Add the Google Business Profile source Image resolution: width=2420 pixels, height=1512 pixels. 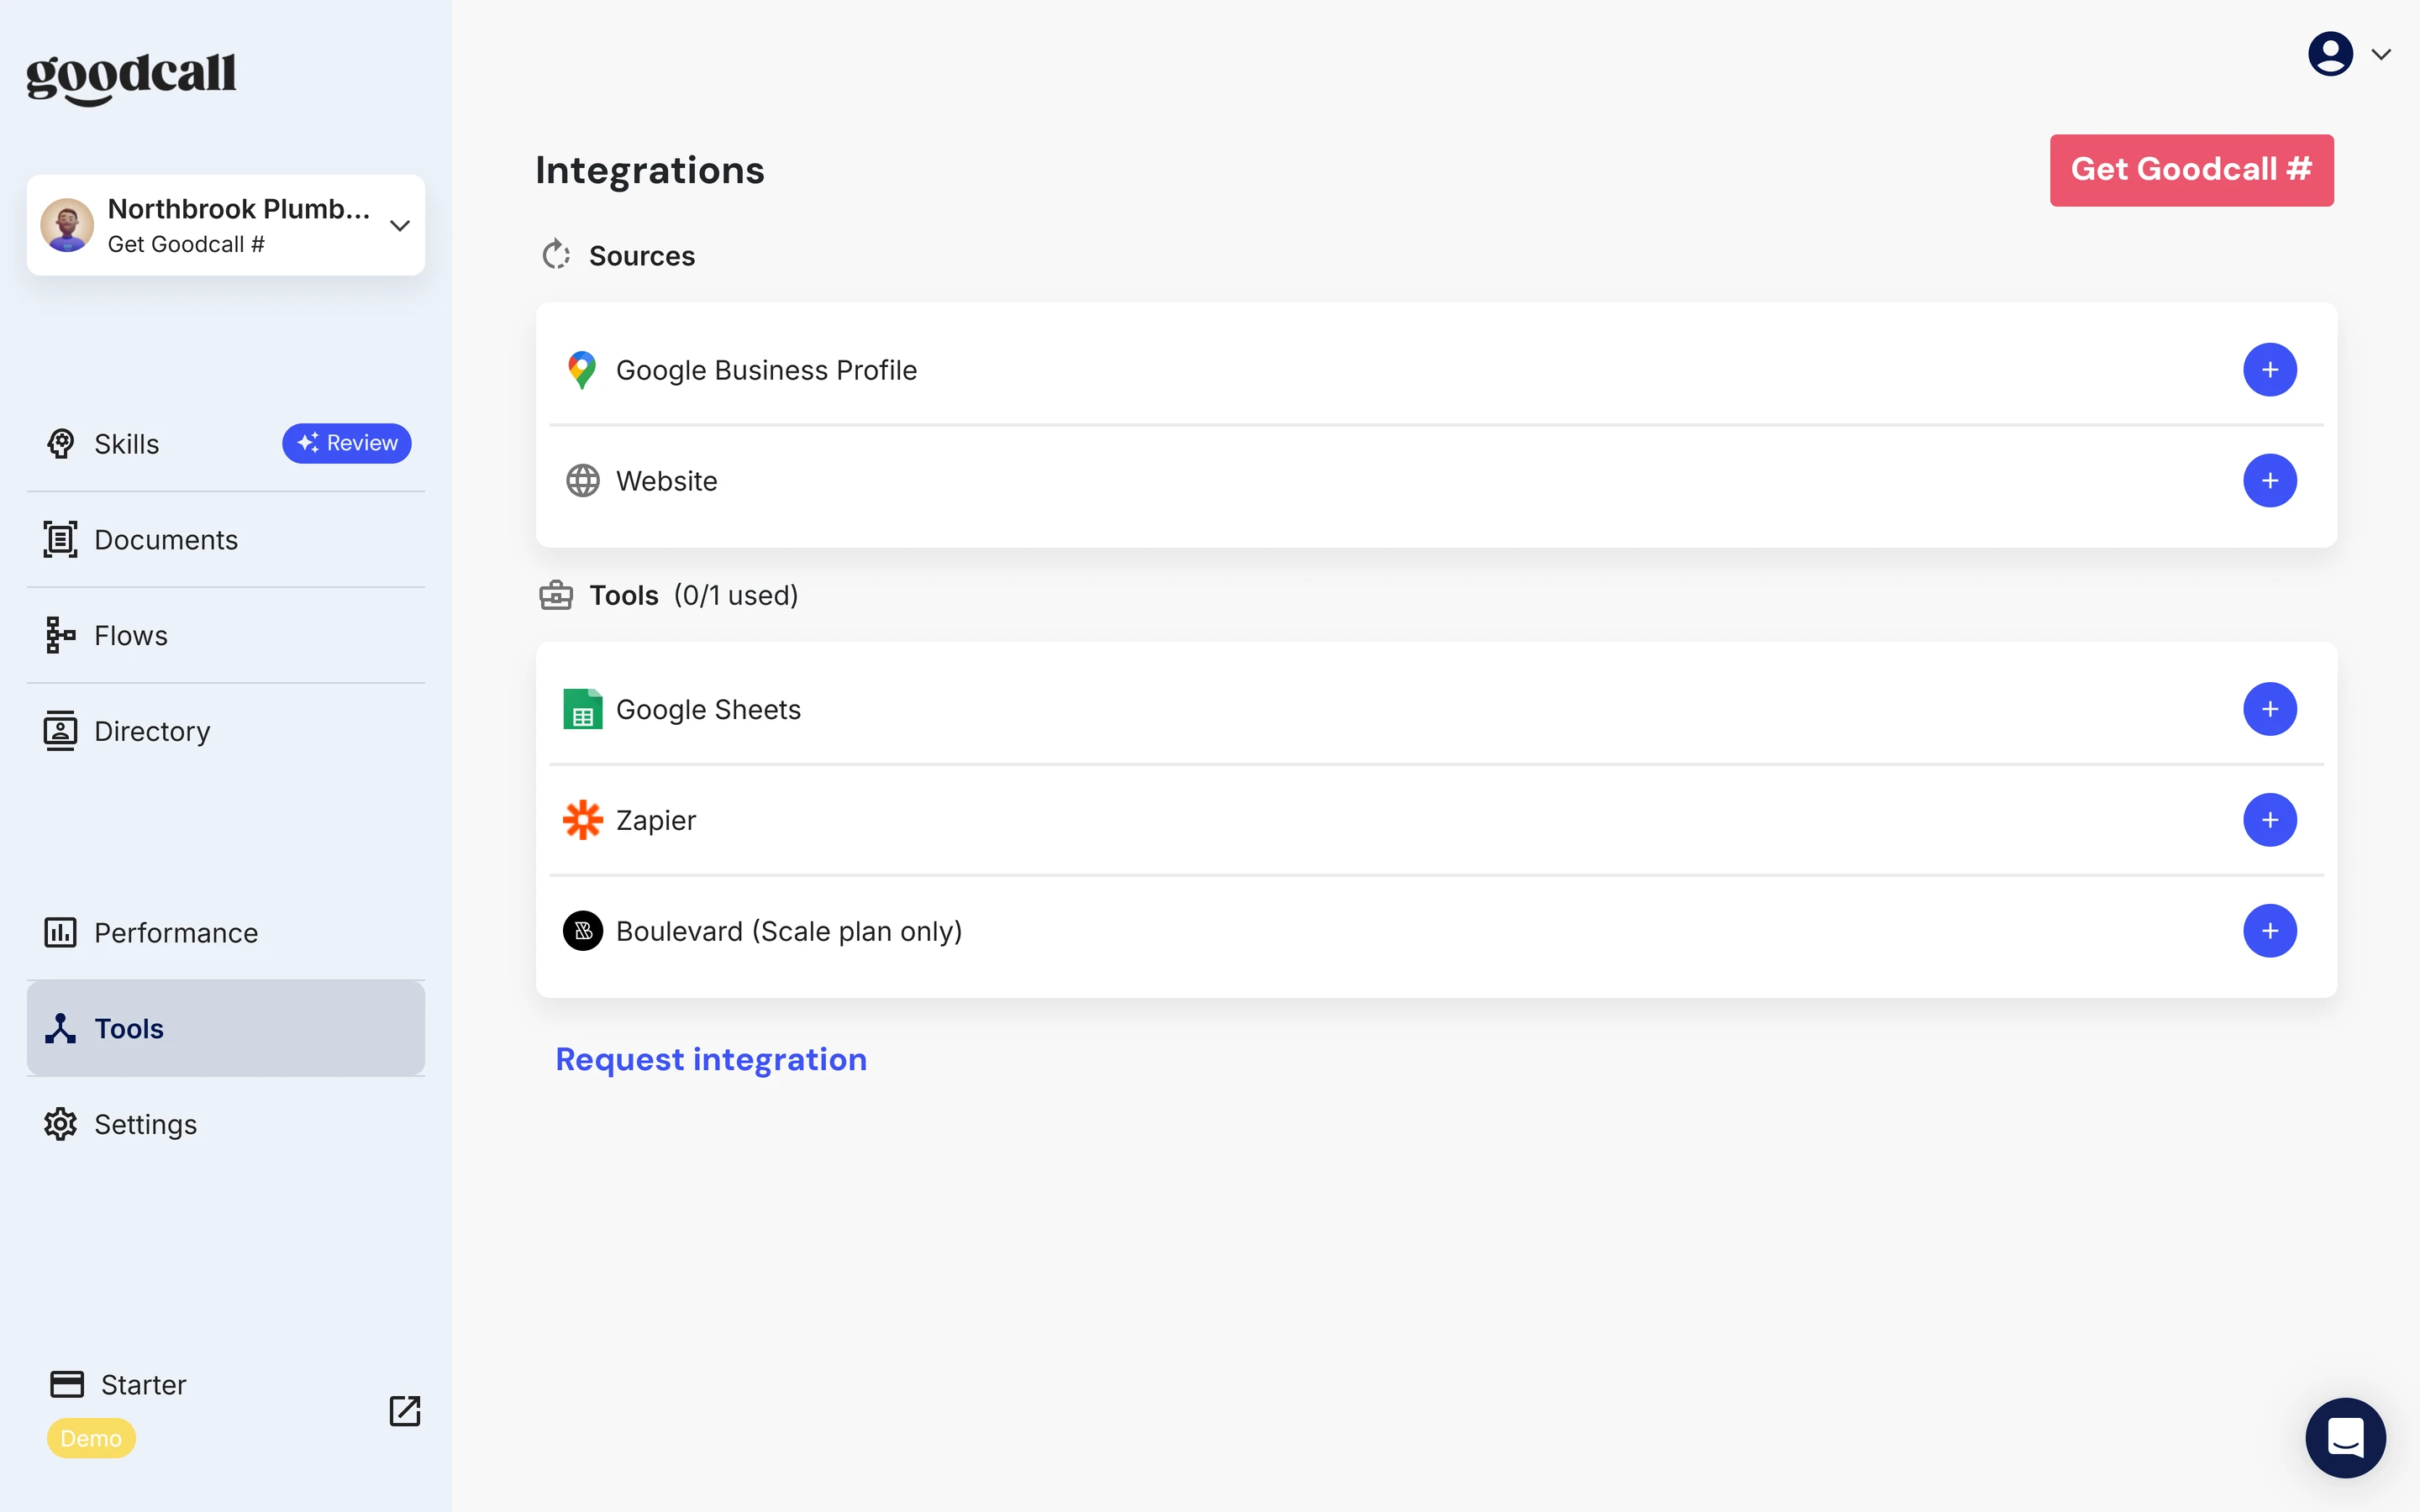2269,370
